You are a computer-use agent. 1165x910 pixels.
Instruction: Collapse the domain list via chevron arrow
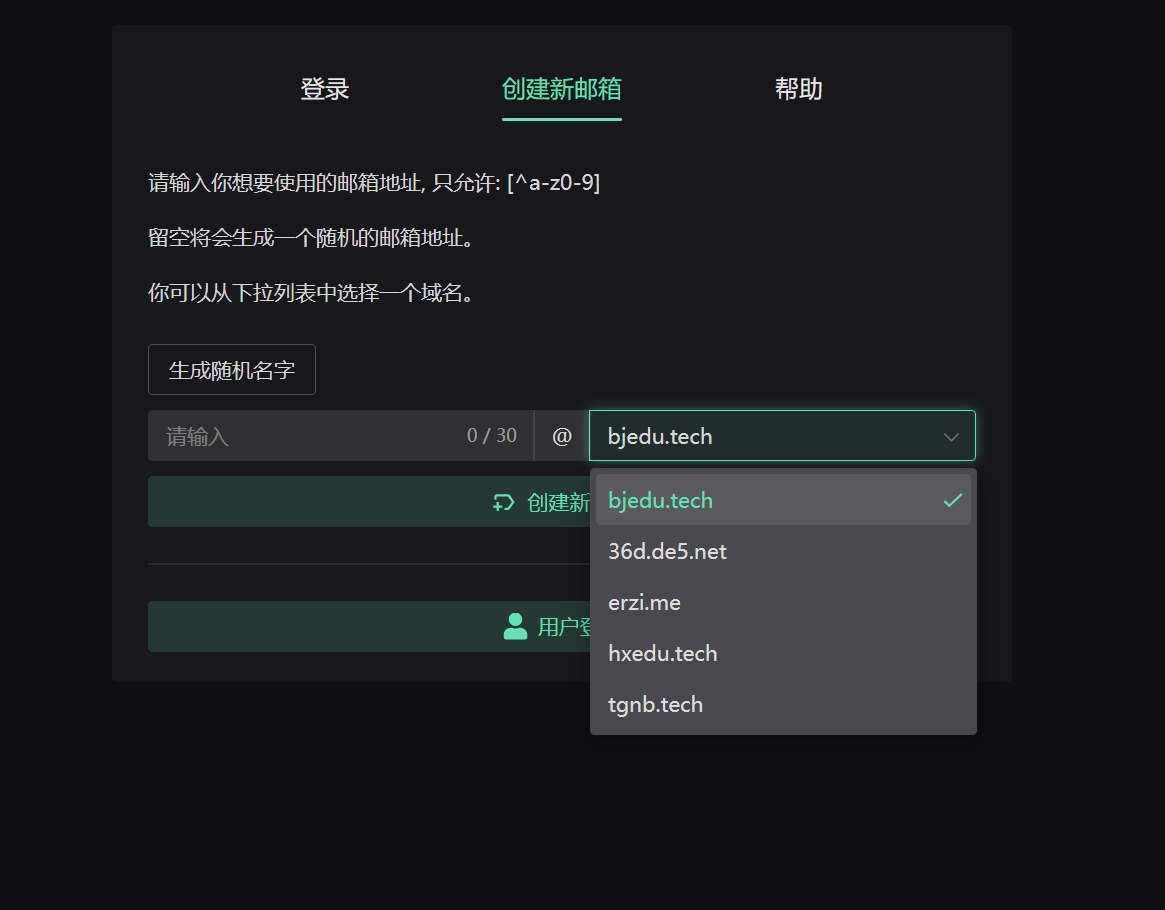(x=951, y=437)
